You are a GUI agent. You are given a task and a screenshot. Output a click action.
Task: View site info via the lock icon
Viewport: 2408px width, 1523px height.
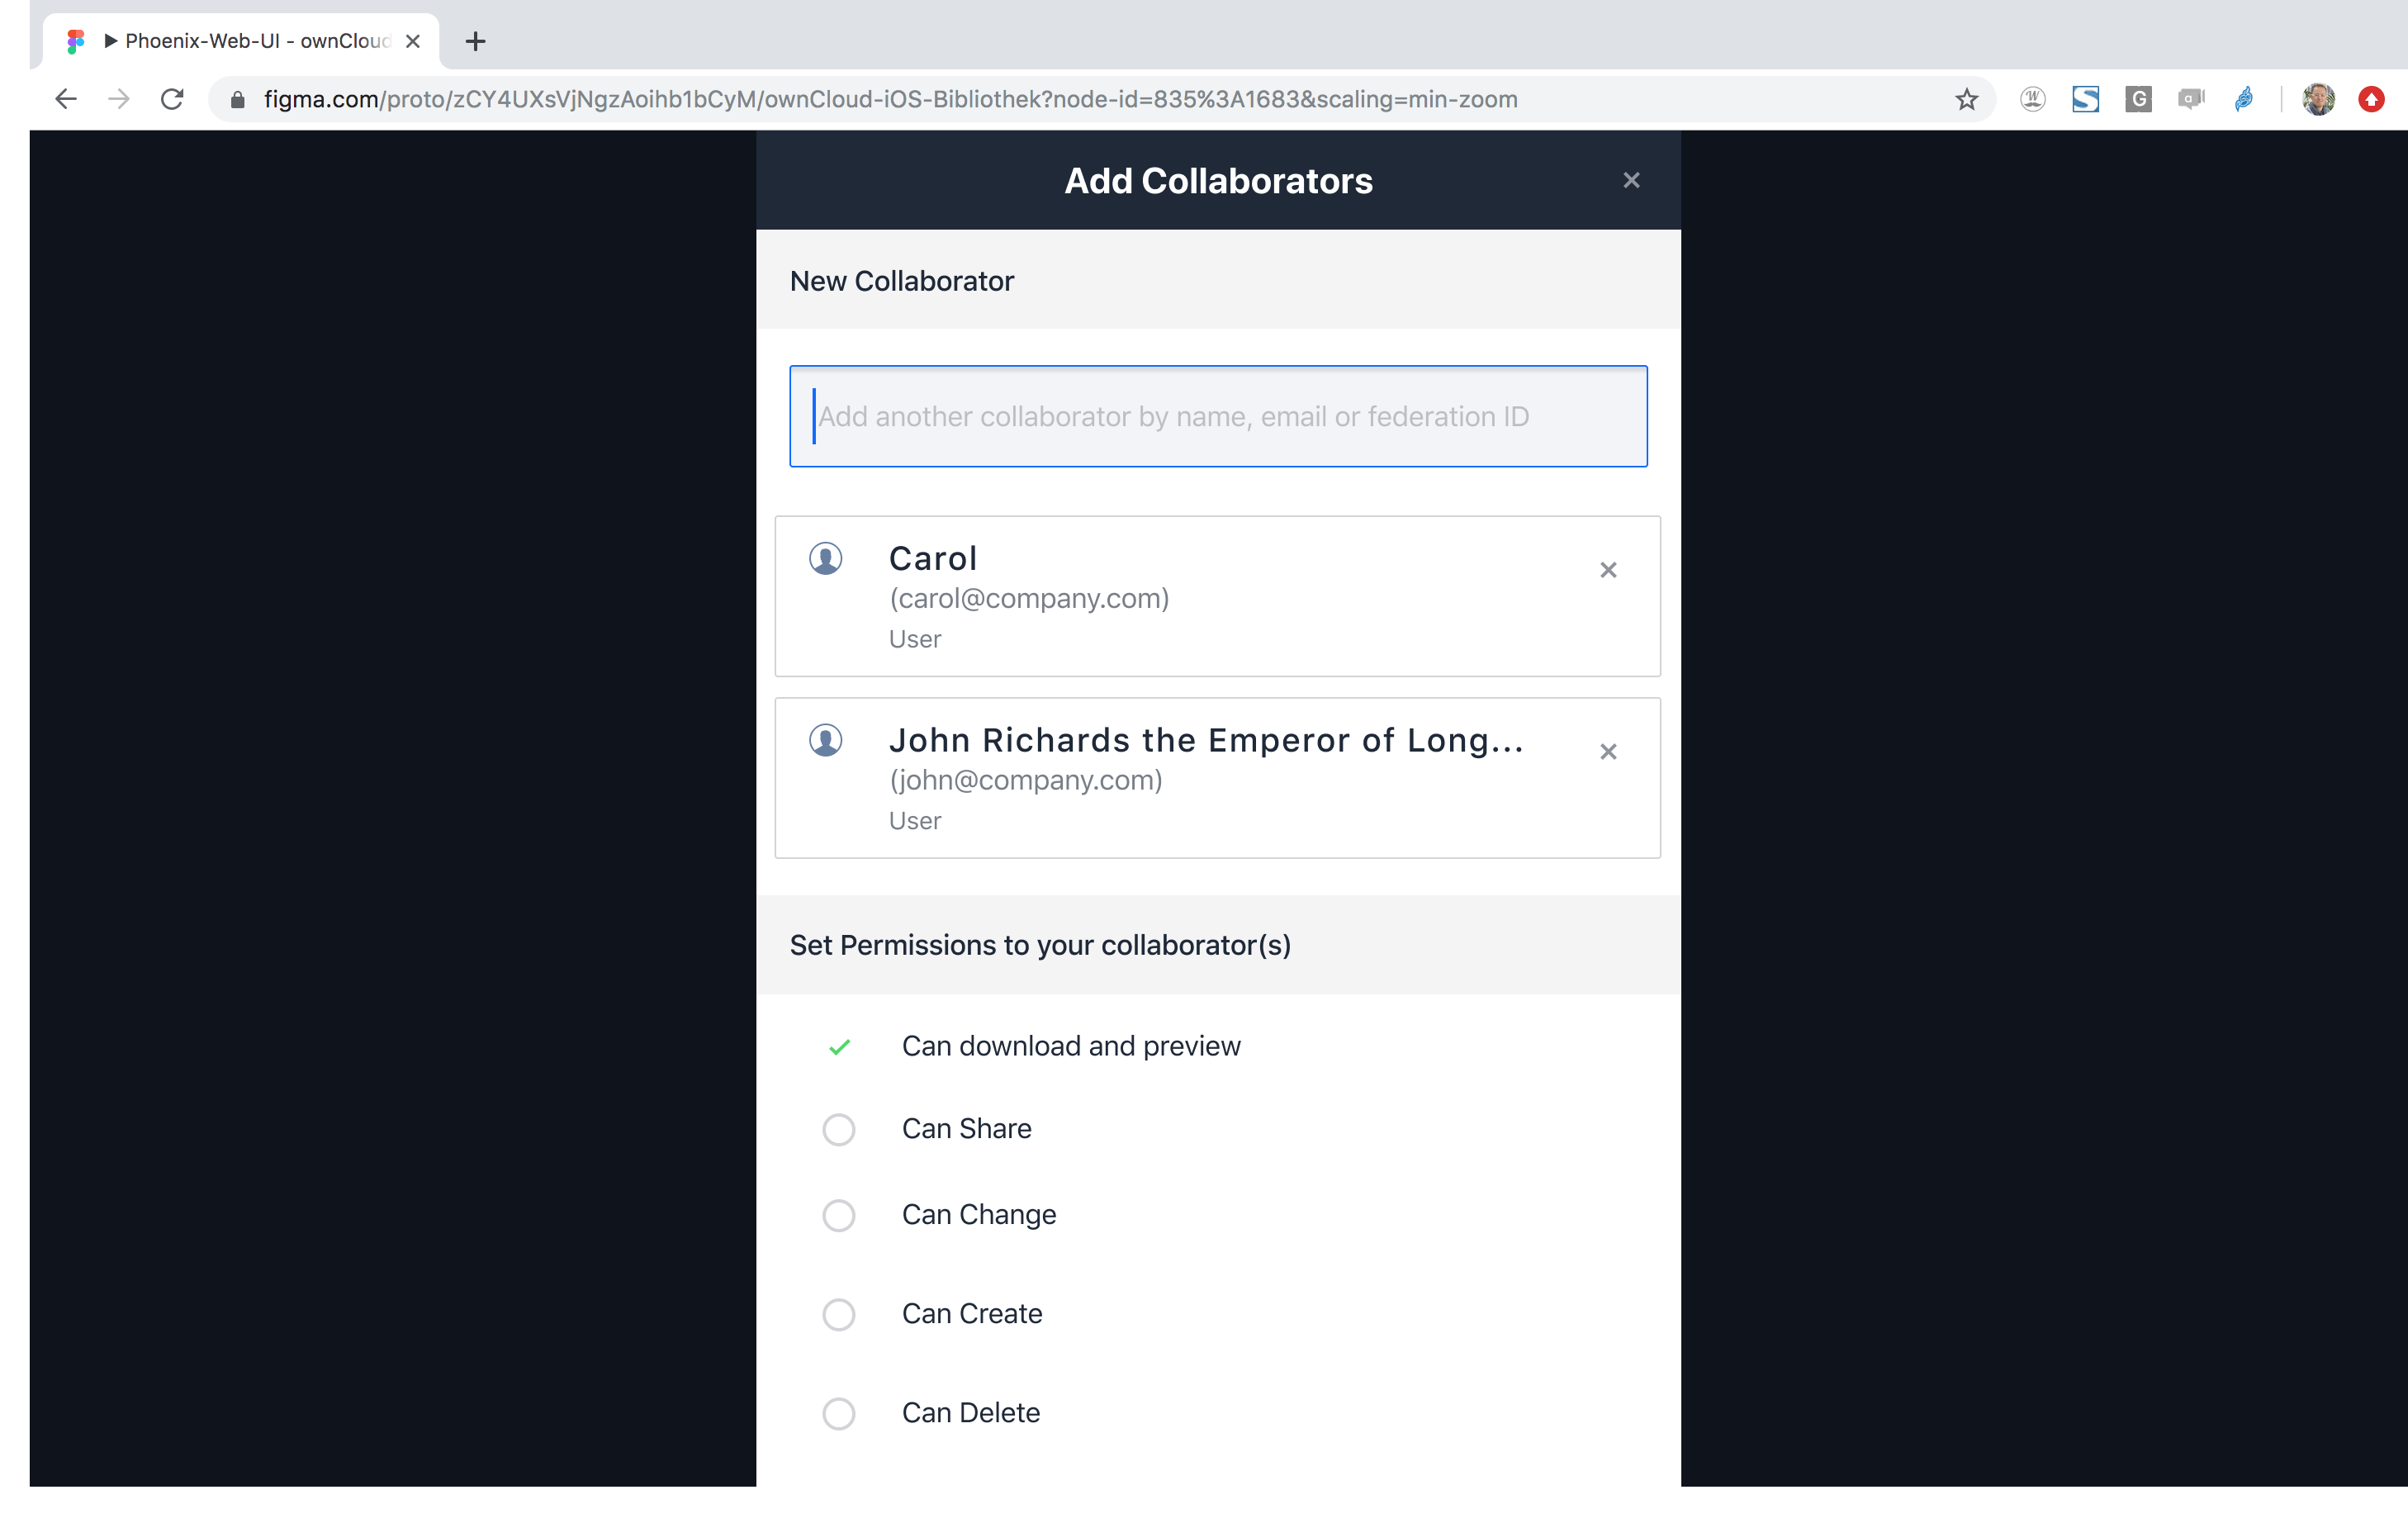(237, 99)
